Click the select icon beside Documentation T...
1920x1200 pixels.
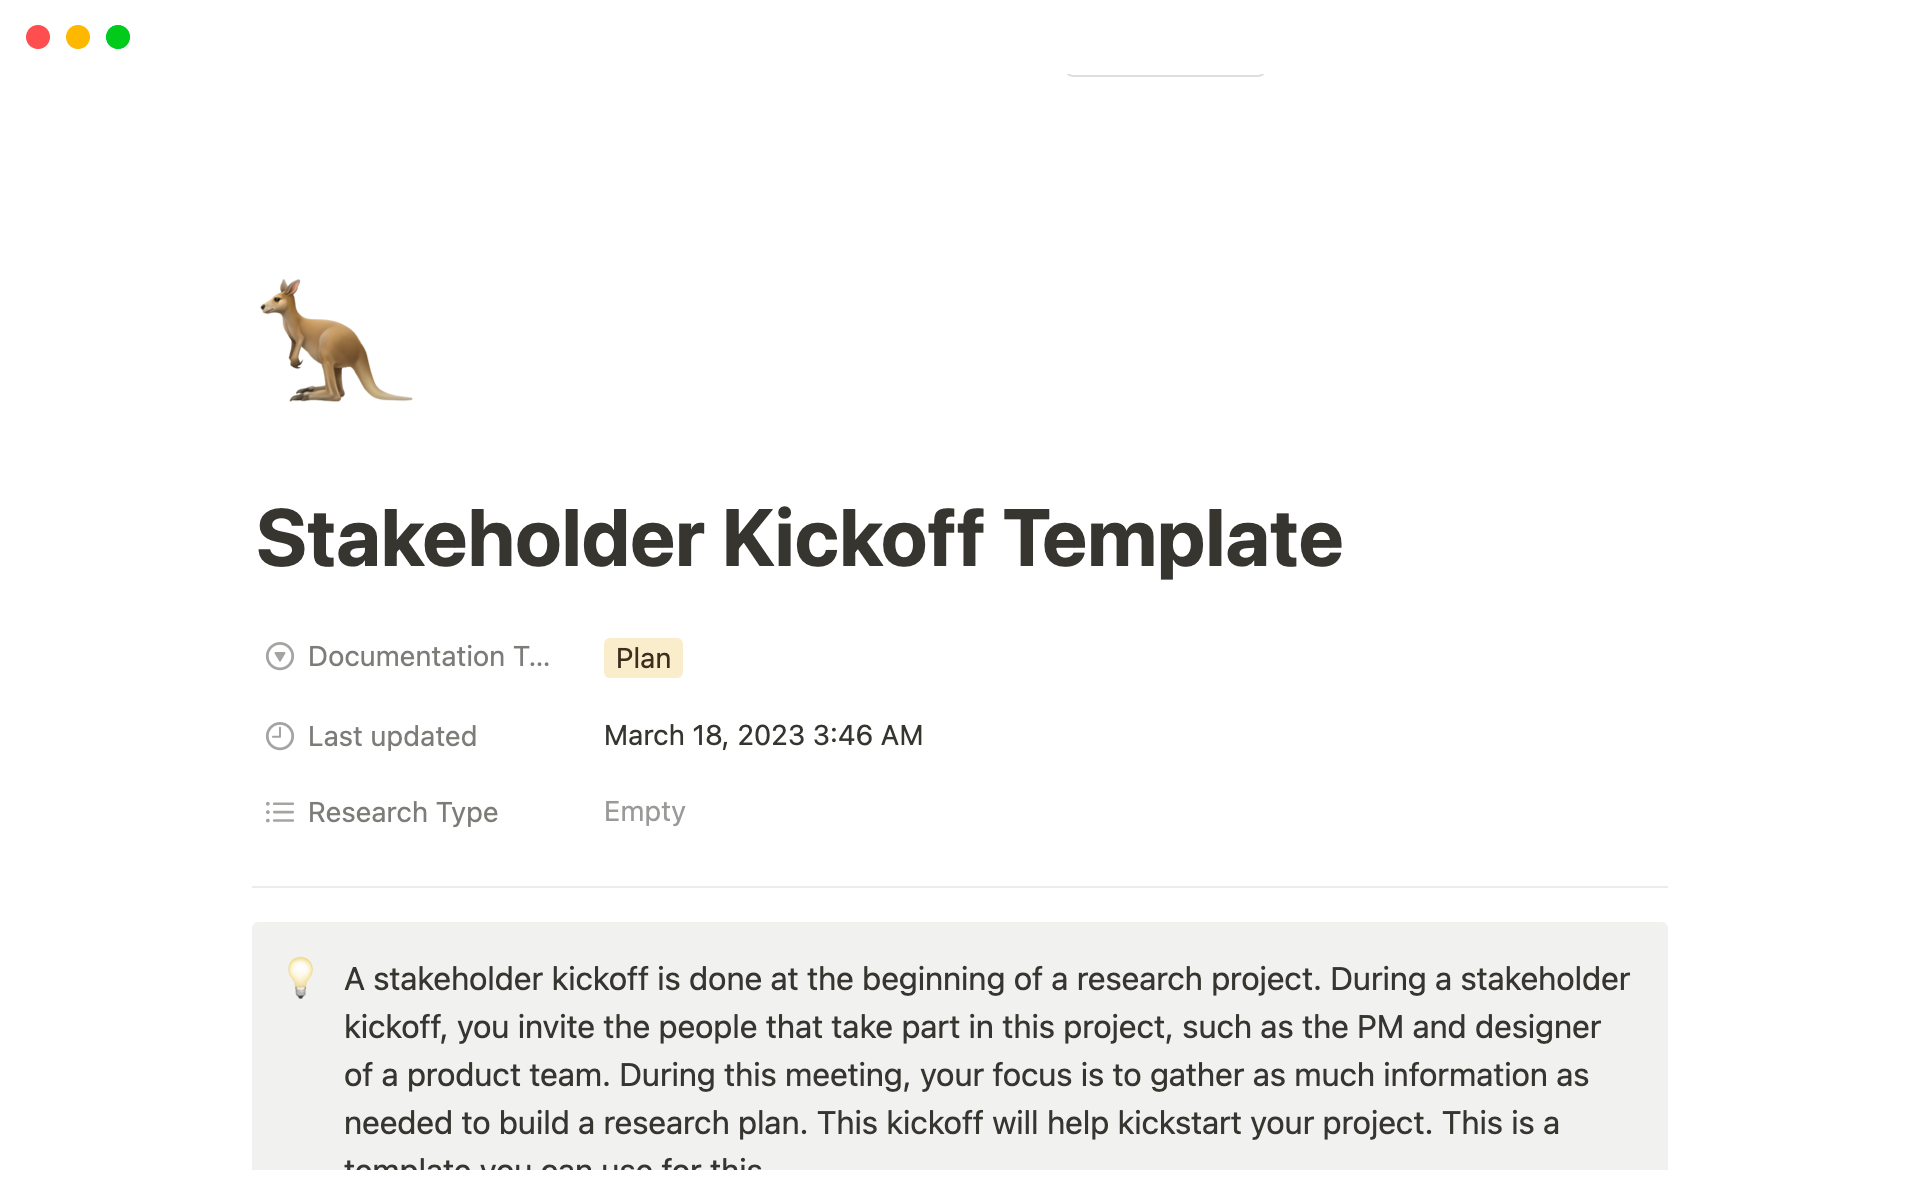pos(280,657)
